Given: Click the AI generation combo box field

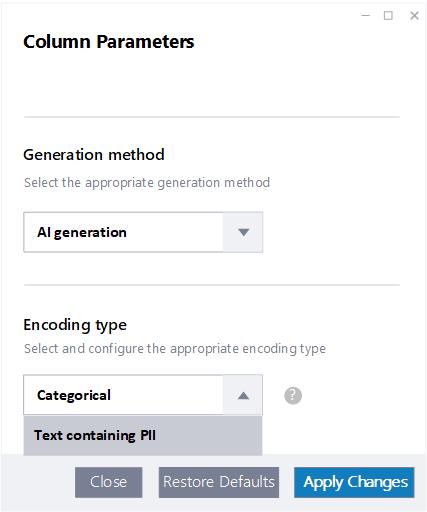Looking at the screenshot, I should point(143,232).
